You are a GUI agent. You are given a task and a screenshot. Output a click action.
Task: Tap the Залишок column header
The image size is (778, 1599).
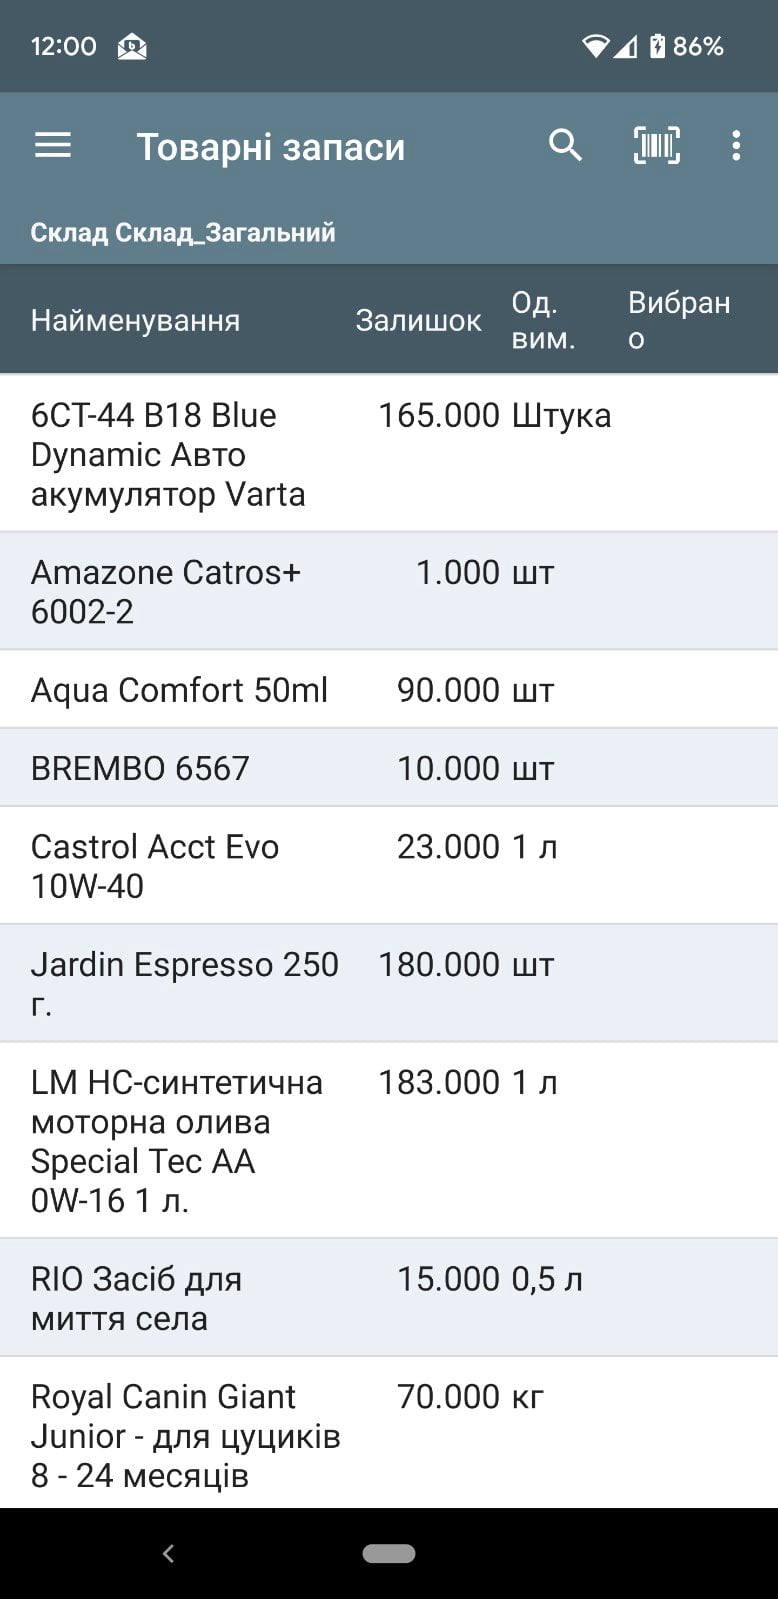click(418, 320)
